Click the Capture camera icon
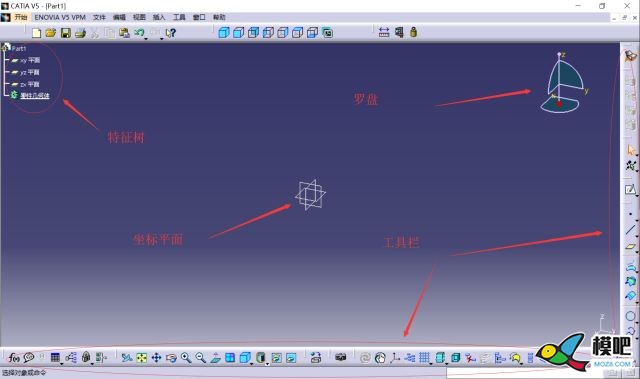640x379 pixels. pyautogui.click(x=341, y=357)
